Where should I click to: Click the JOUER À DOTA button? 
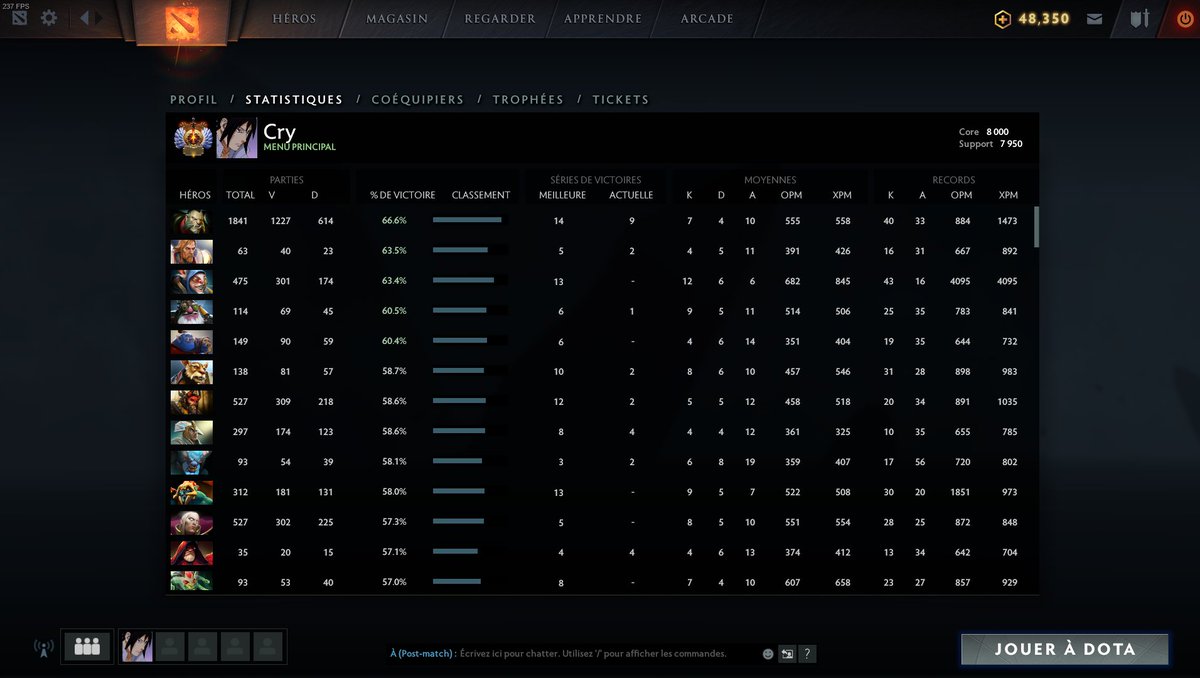click(1065, 649)
